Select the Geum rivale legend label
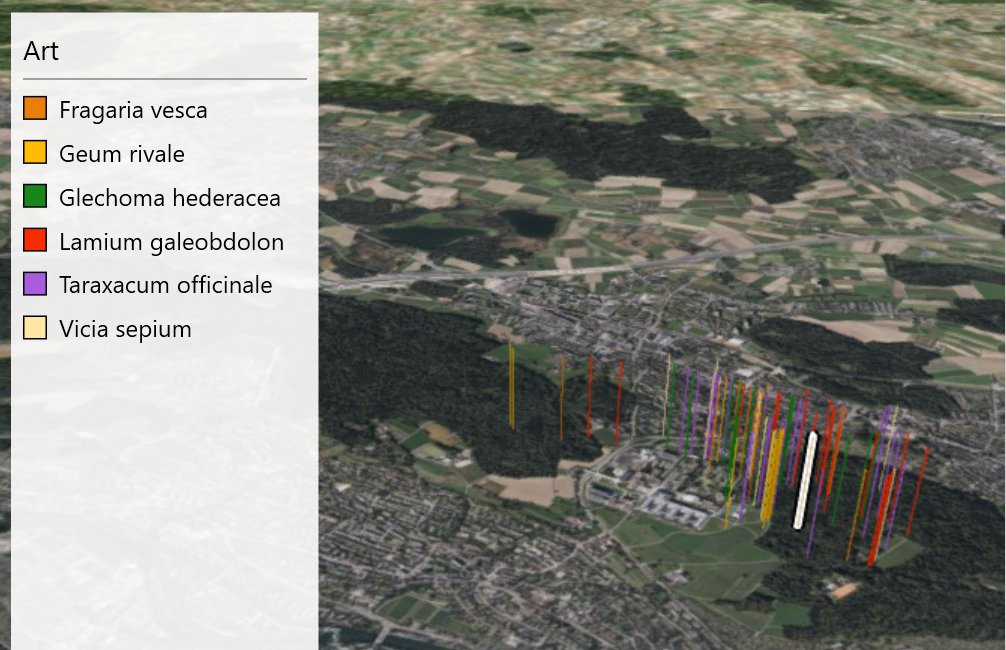Screen dimensions: 1006x650 [x=122, y=154]
